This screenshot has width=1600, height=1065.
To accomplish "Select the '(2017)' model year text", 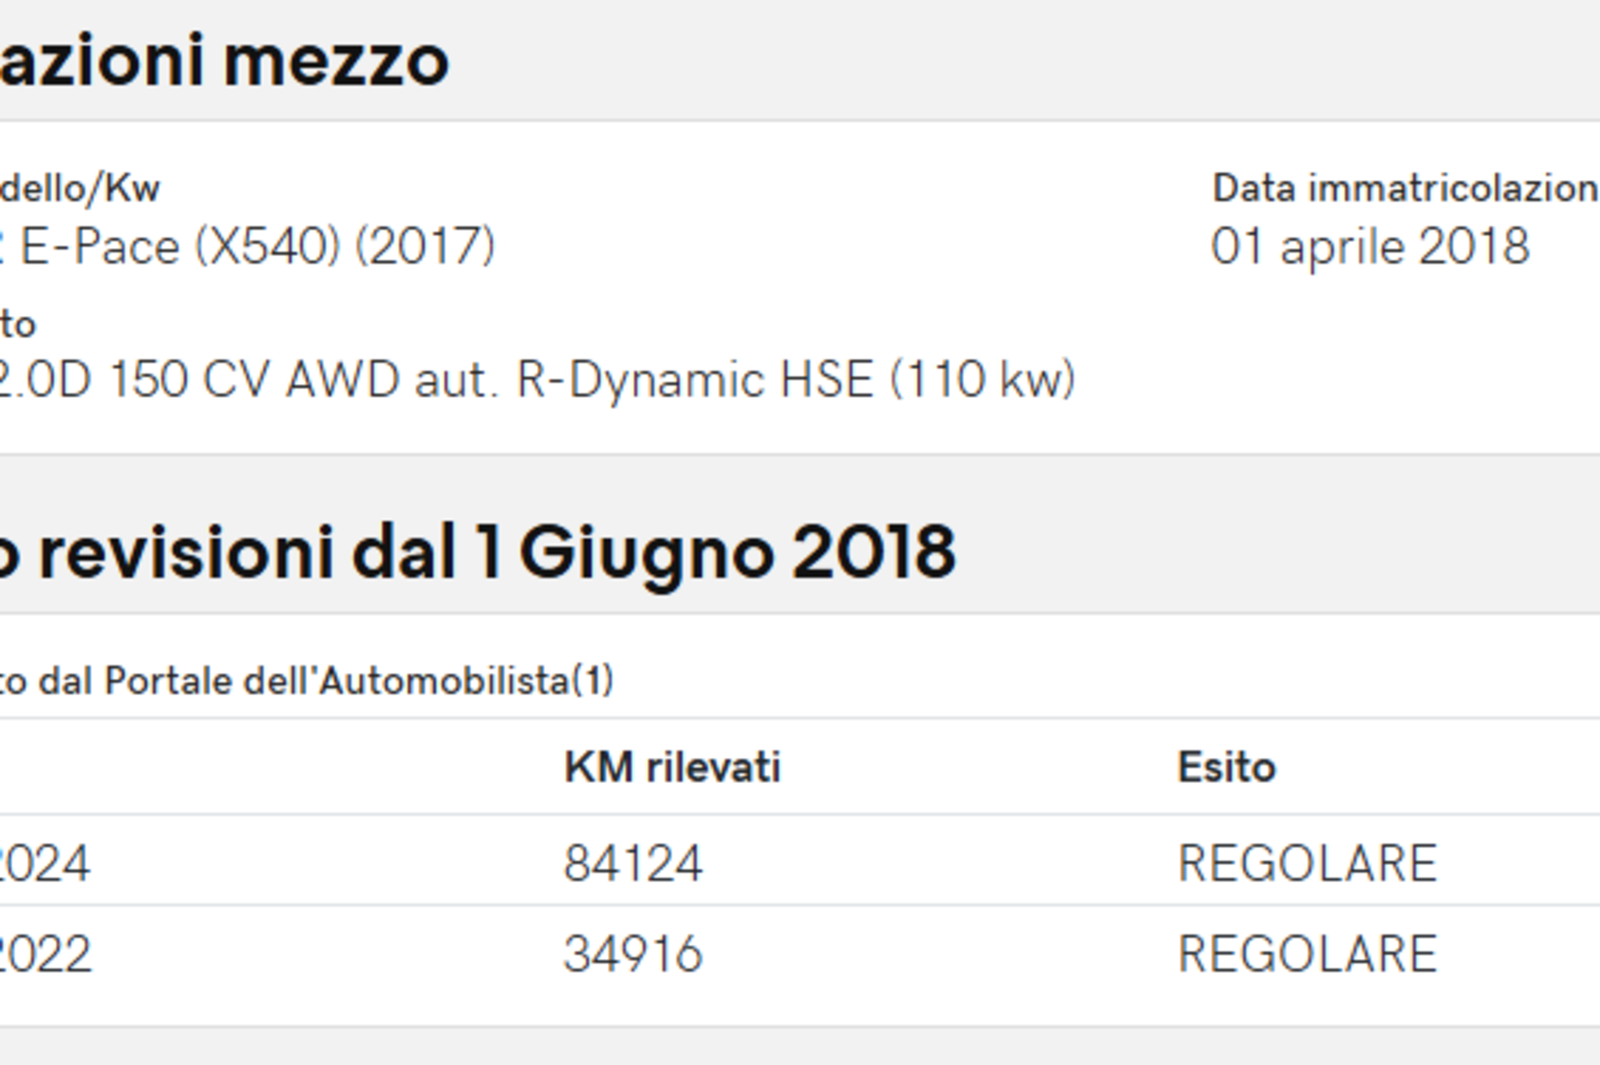I will (x=425, y=247).
